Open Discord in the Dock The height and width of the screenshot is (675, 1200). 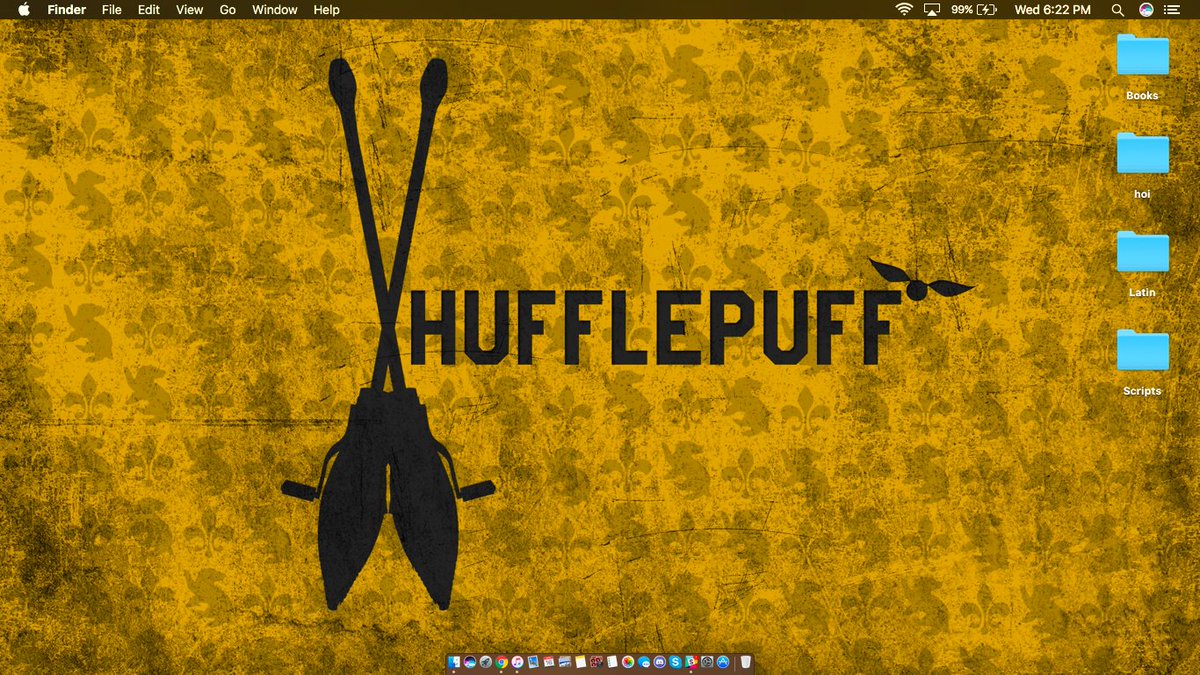tap(659, 662)
